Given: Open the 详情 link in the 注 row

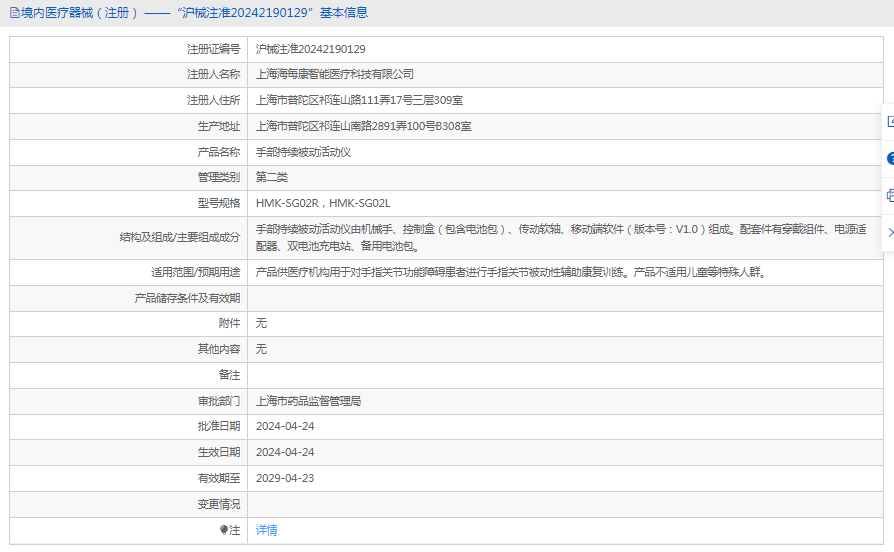Looking at the screenshot, I should coord(266,530).
